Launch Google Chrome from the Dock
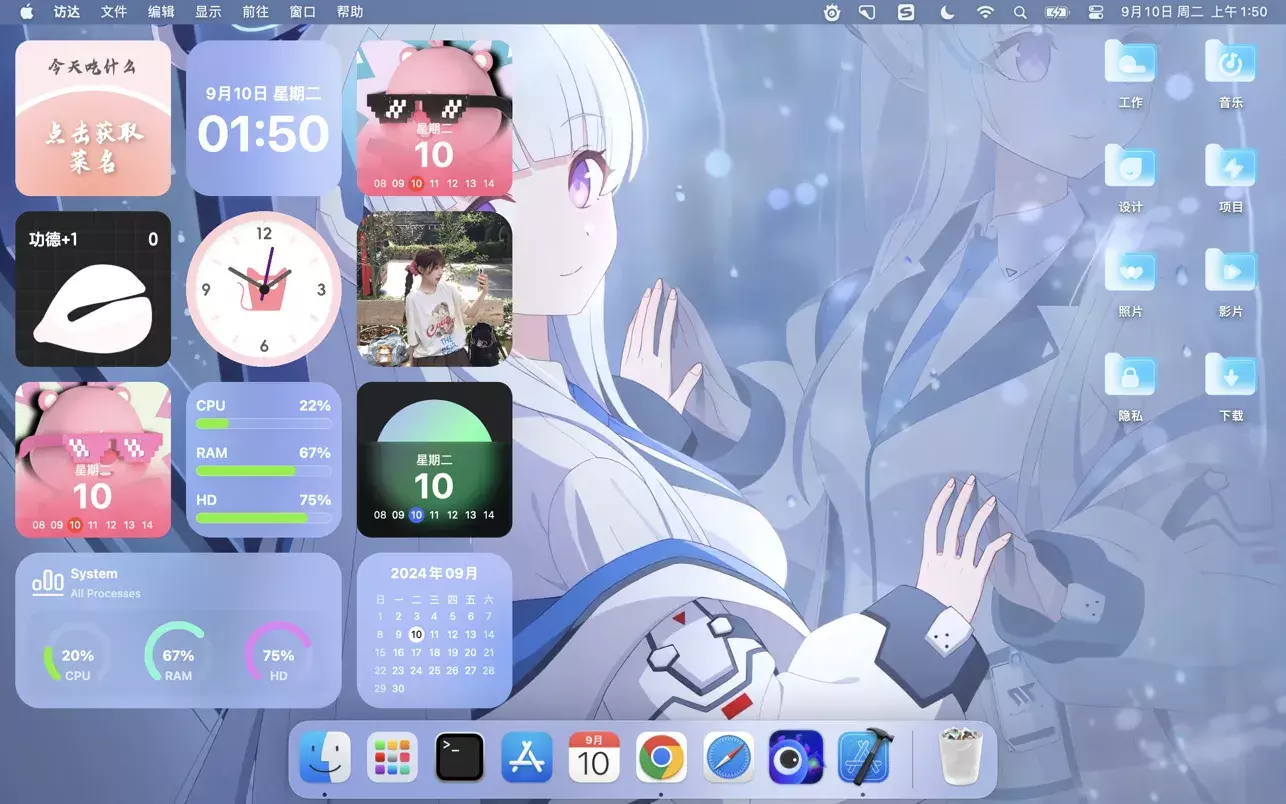The image size is (1286, 804). click(661, 757)
